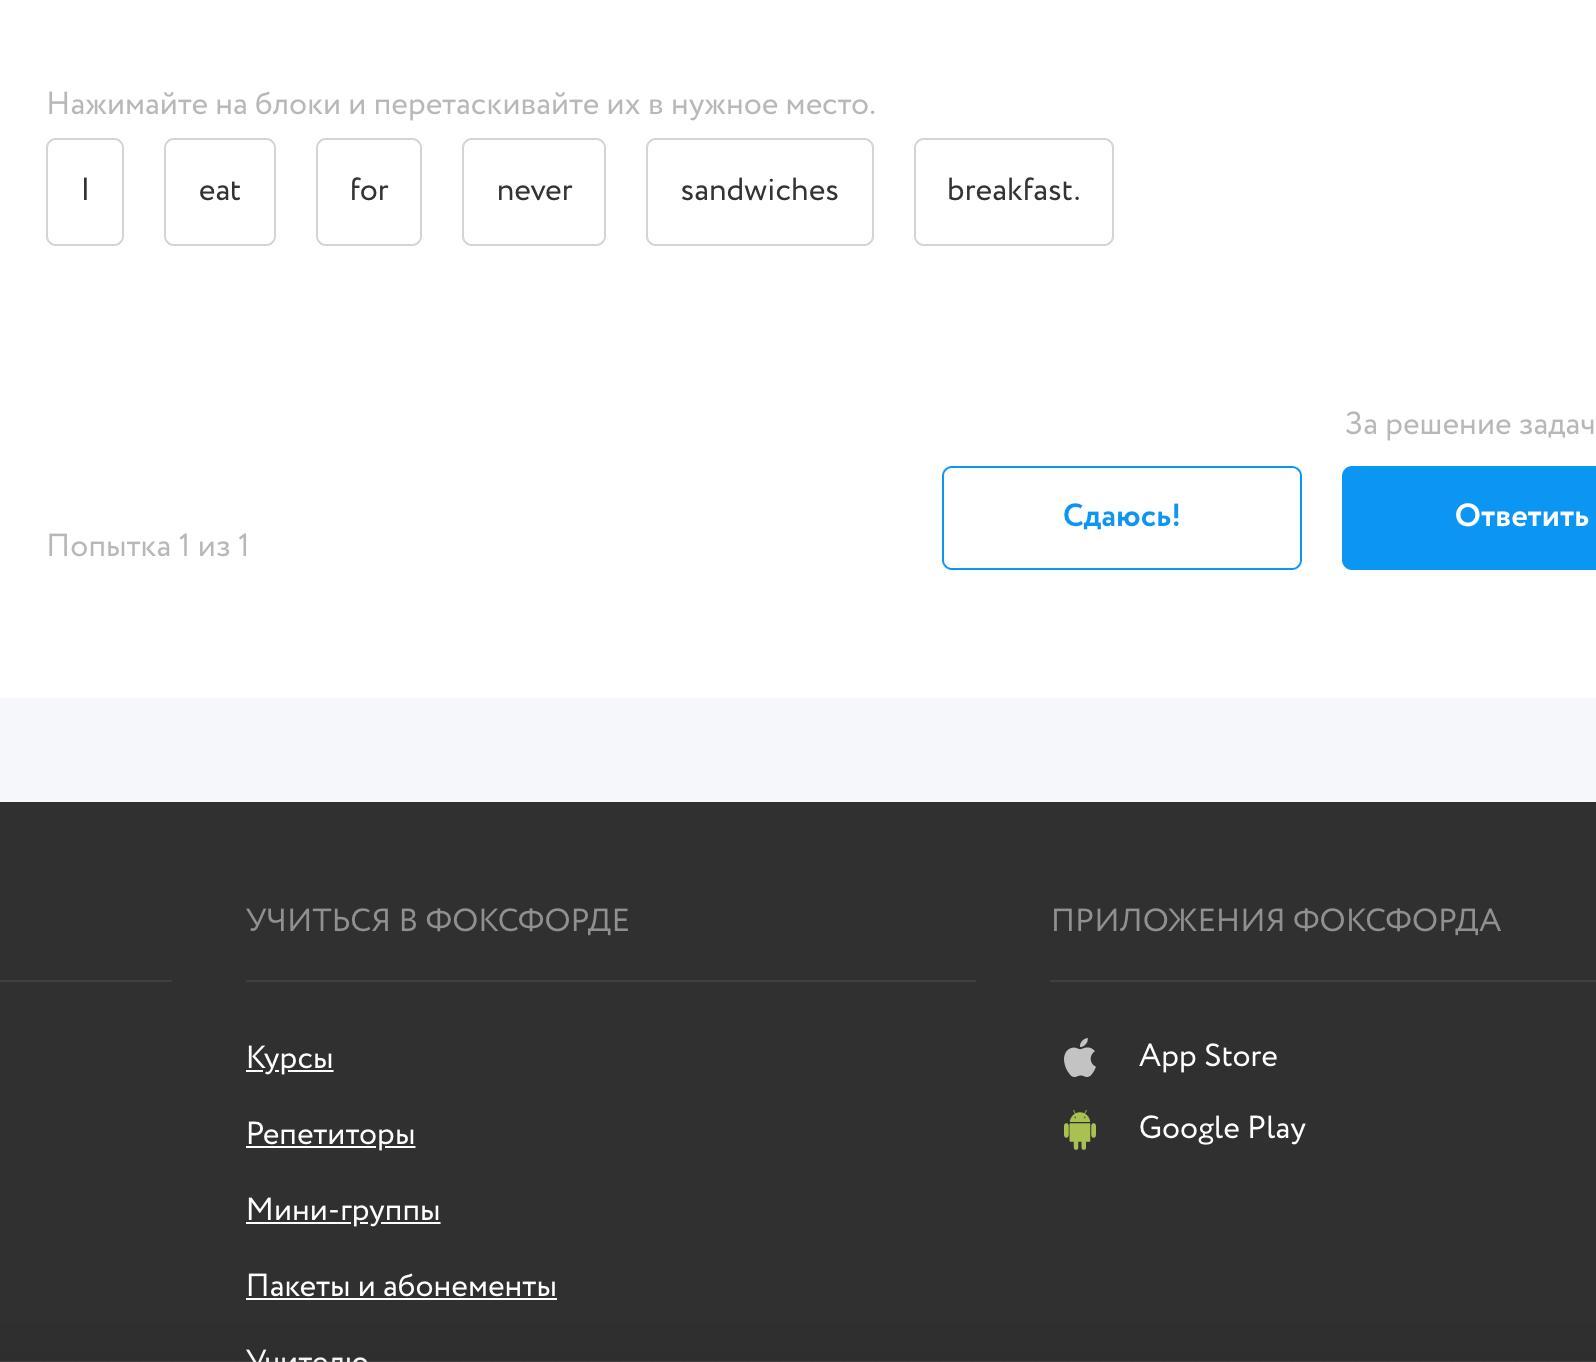
Task: Go to the "Репетиторы" footer link
Action: [331, 1134]
